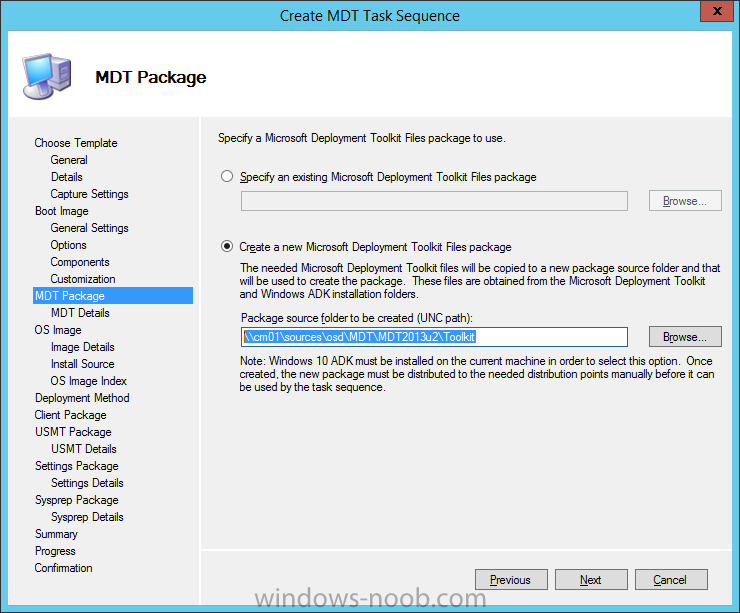This screenshot has height=613, width=740.
Task: Select Choose Template step
Action: 76,143
